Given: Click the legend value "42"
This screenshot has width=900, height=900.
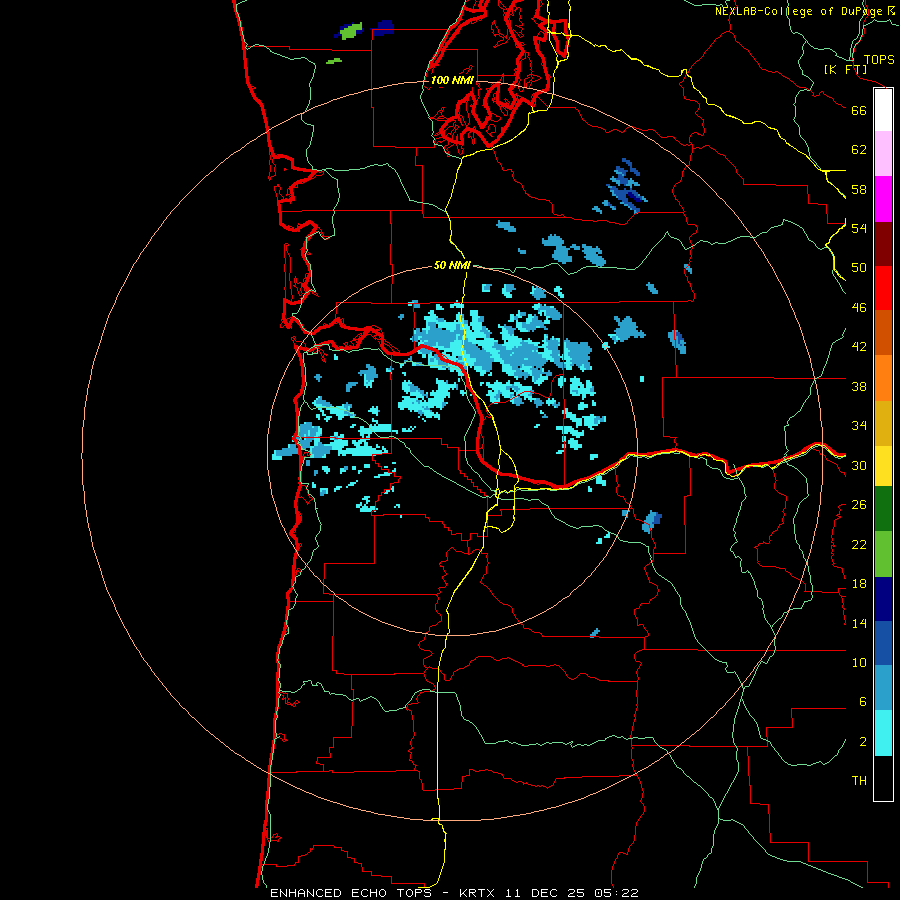Looking at the screenshot, I should coord(859,347).
